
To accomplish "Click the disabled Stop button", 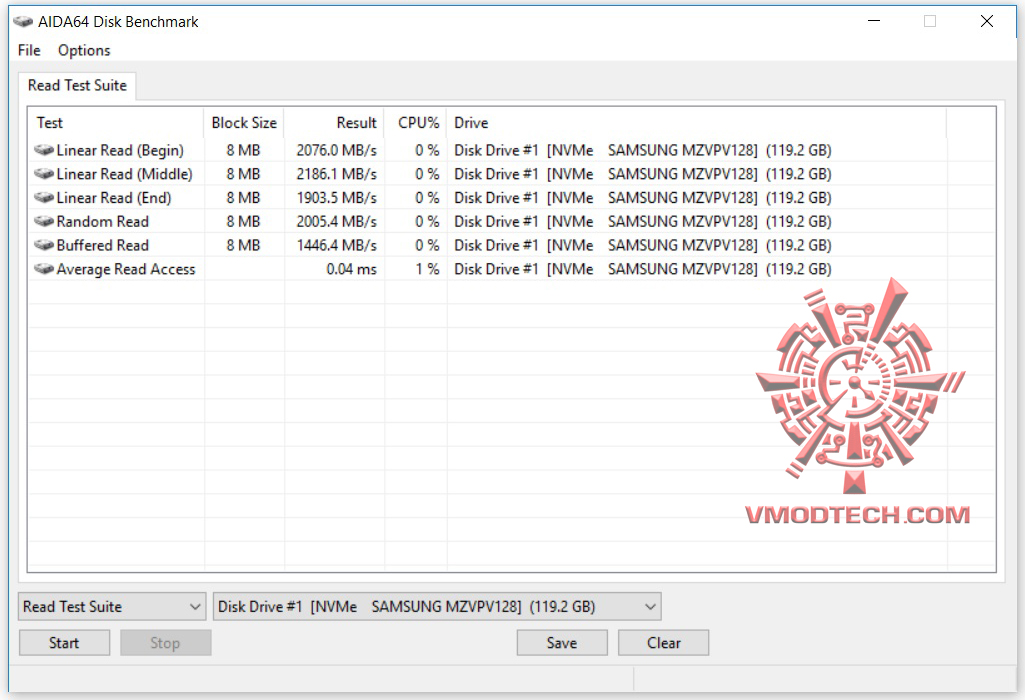I will click(165, 643).
